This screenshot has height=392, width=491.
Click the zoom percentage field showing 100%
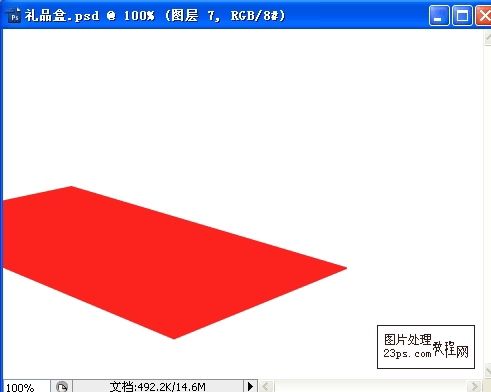point(27,387)
